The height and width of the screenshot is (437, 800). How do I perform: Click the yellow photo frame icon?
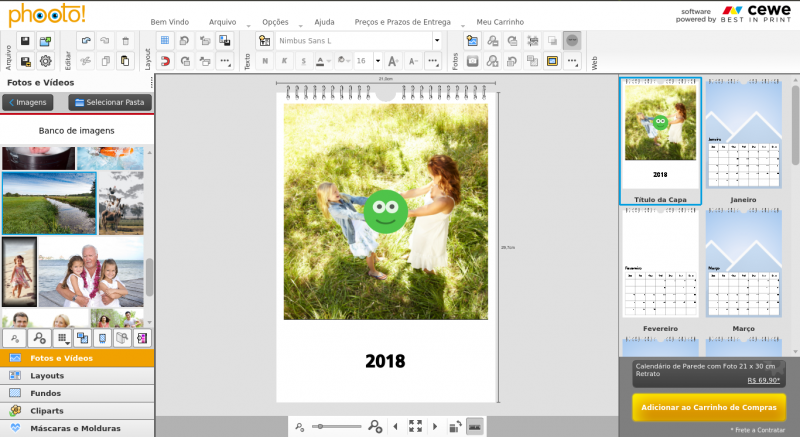click(552, 61)
